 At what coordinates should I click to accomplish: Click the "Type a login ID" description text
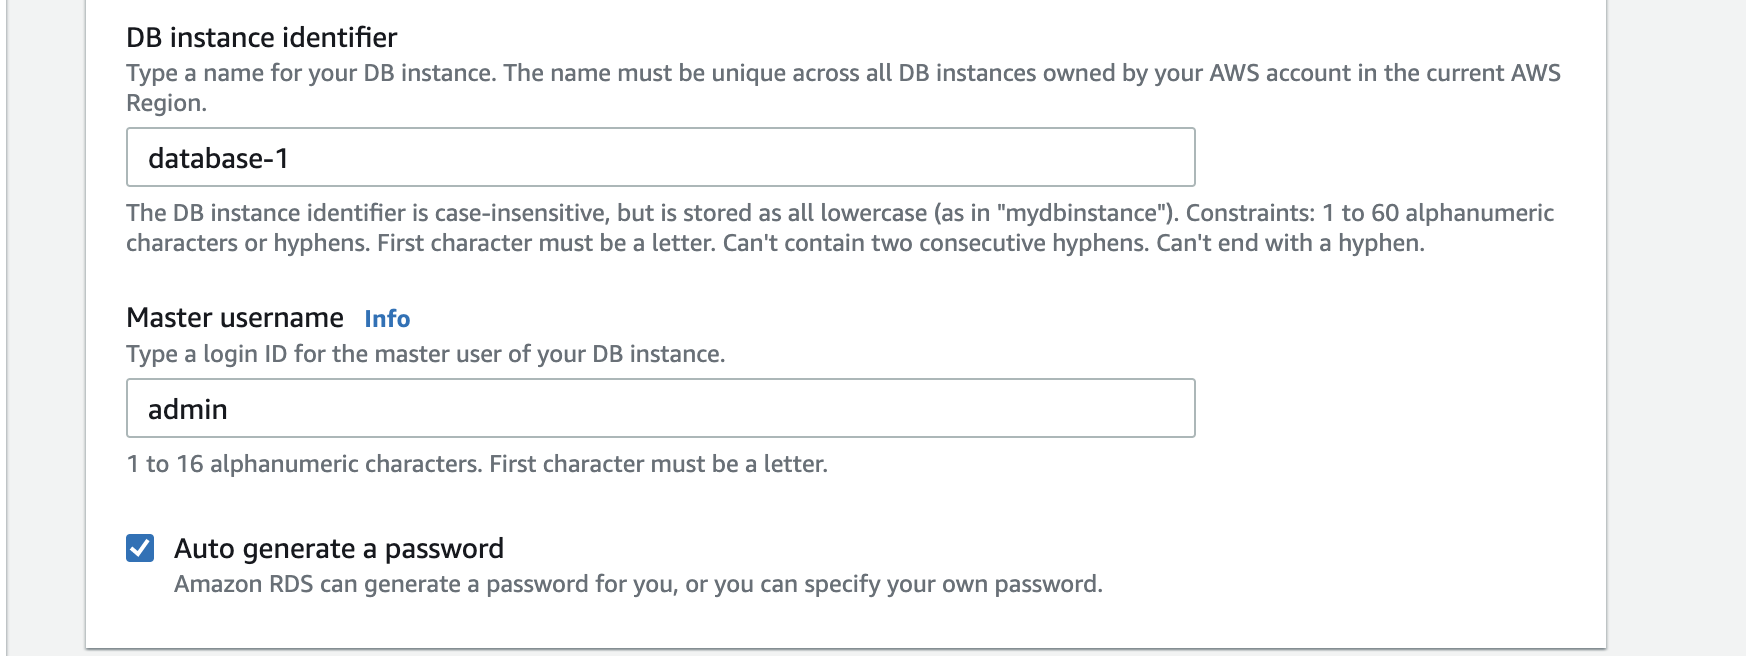pyautogui.click(x=425, y=354)
